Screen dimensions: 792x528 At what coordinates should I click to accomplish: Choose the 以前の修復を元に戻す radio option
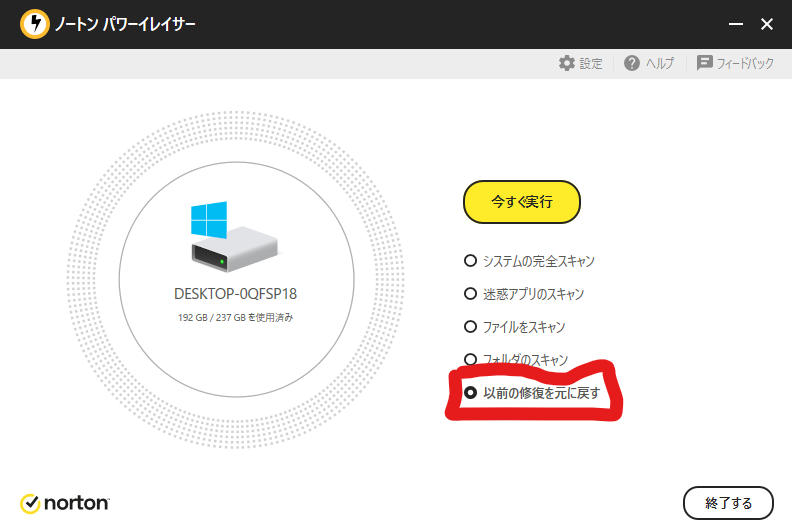tap(470, 392)
